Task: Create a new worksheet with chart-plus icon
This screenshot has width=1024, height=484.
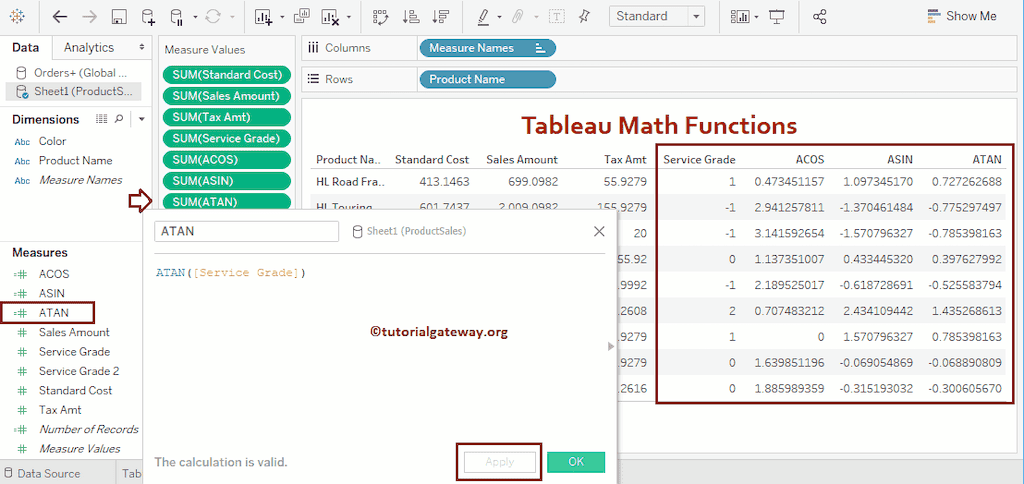Action: [x=264, y=17]
